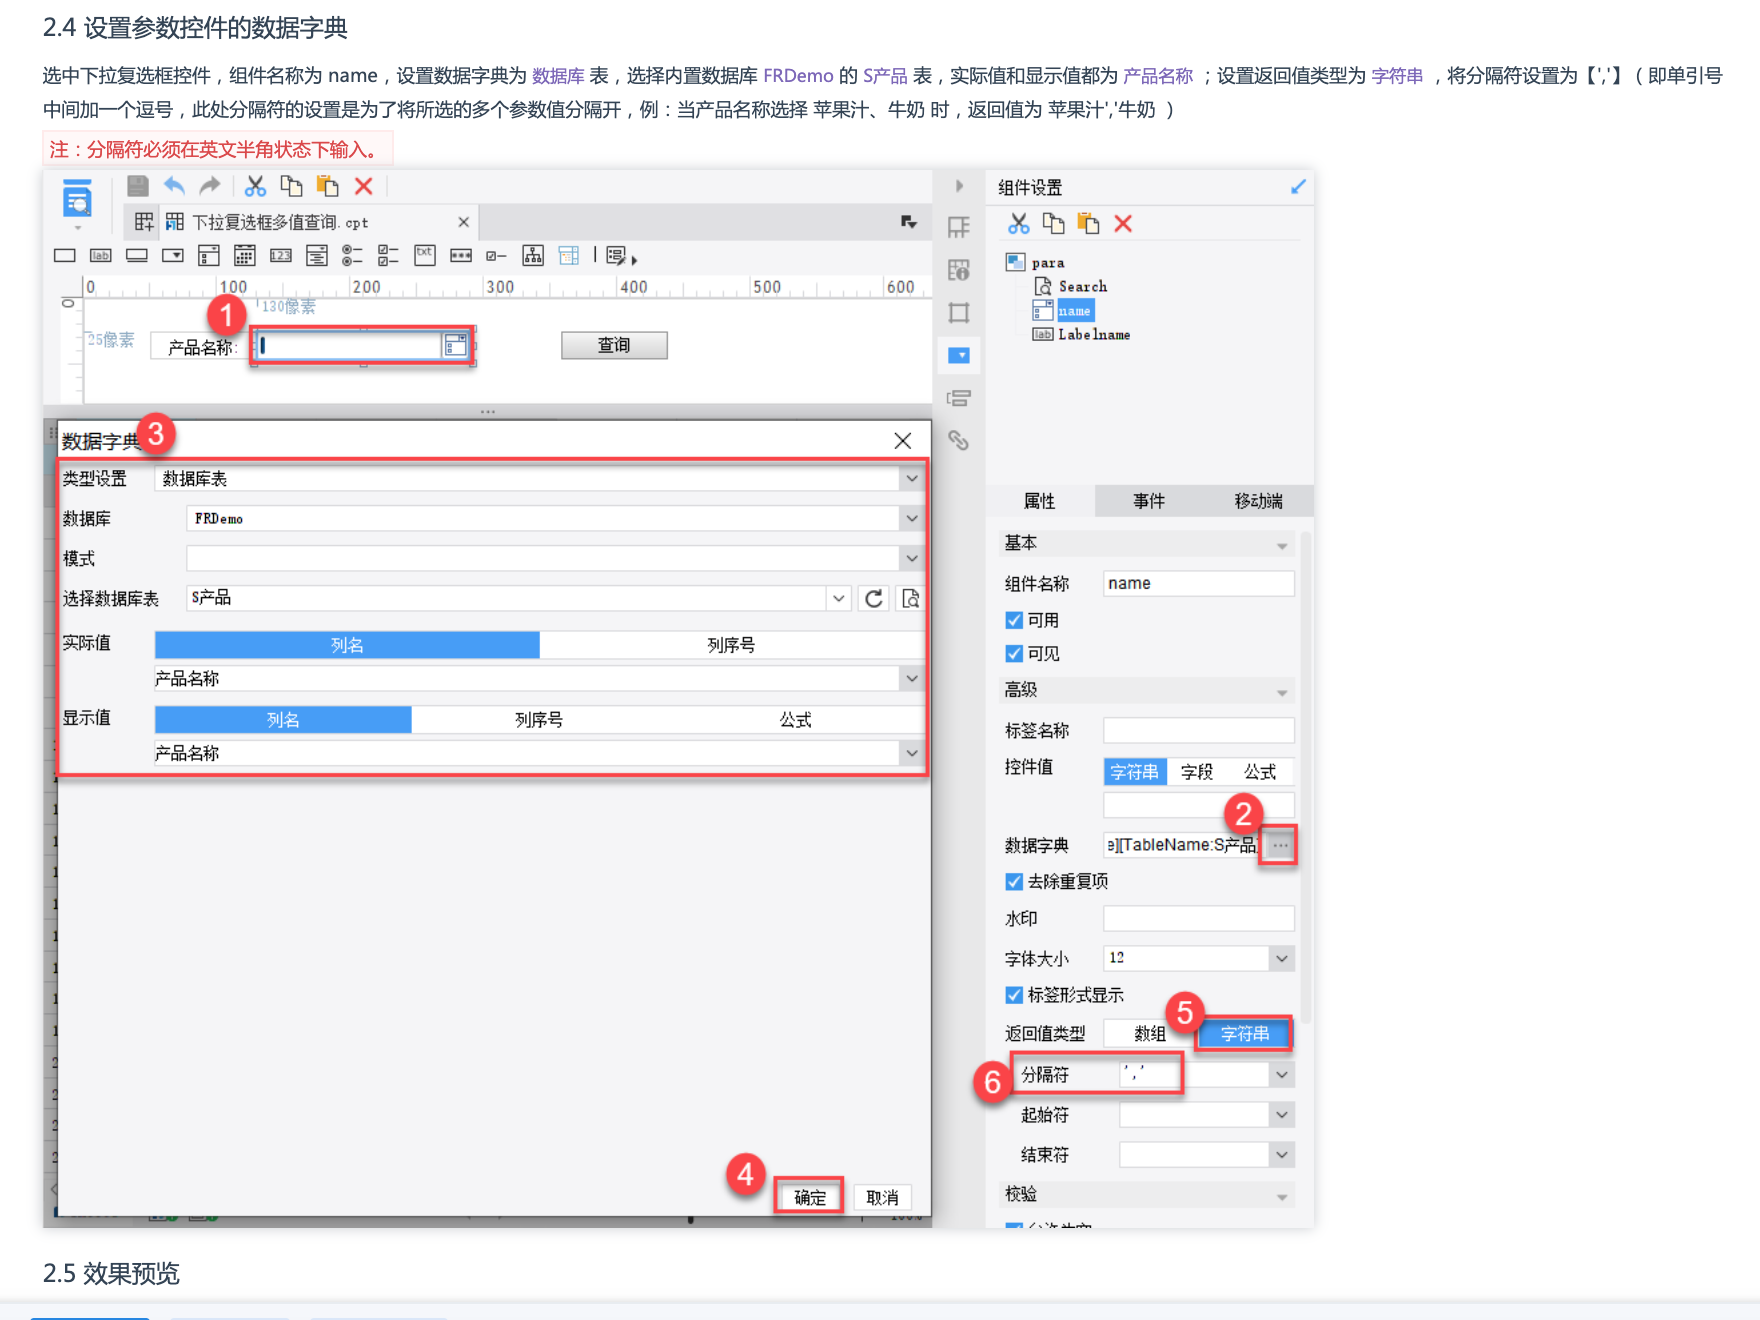Image resolution: width=1760 pixels, height=1320 pixels.
Task: Redo the last undone action
Action: [210, 186]
